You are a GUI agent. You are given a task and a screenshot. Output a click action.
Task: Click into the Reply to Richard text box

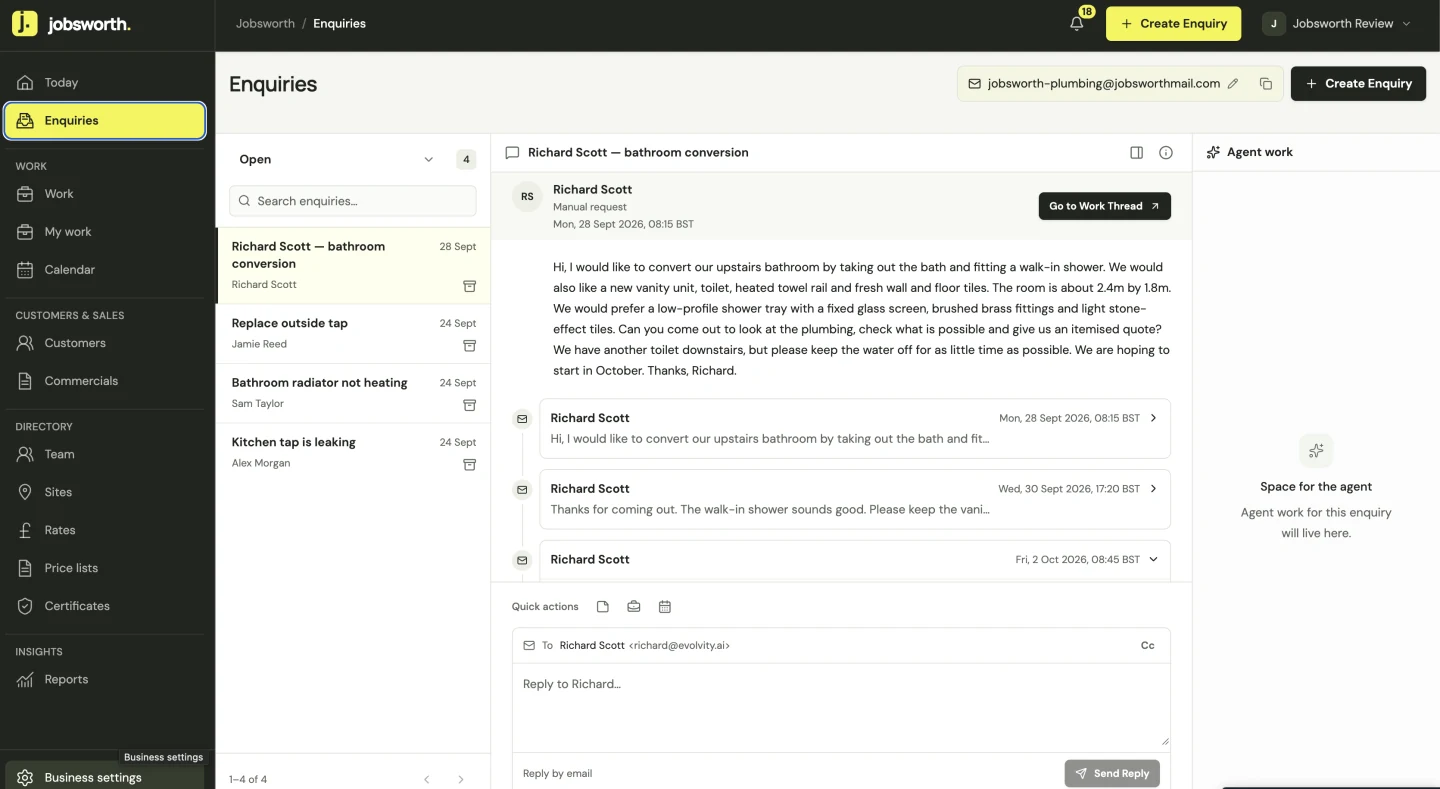click(841, 706)
